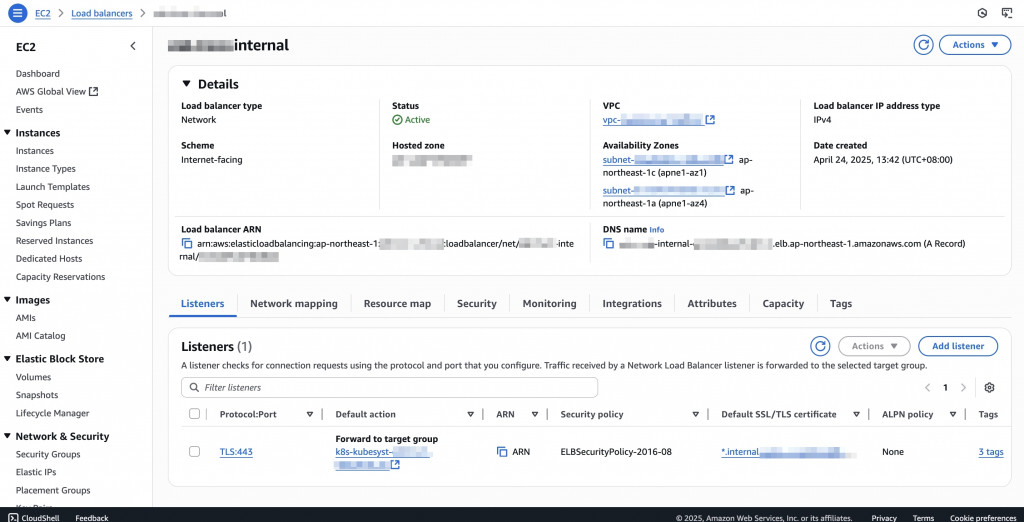Select the TLS:443 listener checkbox
The image size is (1024, 522).
coord(194,451)
